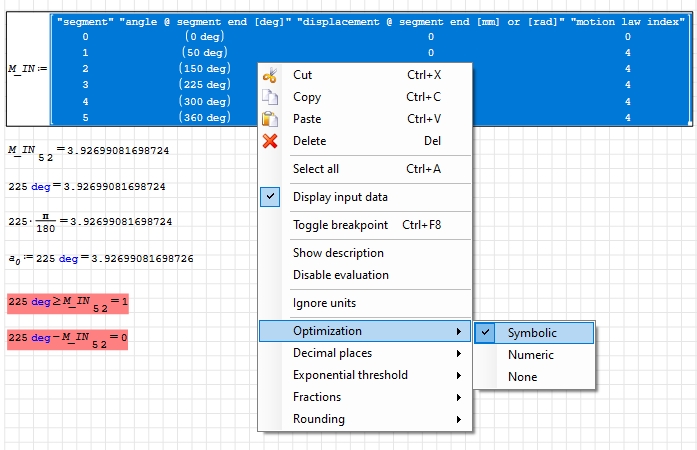Select Show description menu item
Screen dimensions: 697x450
[338, 253]
